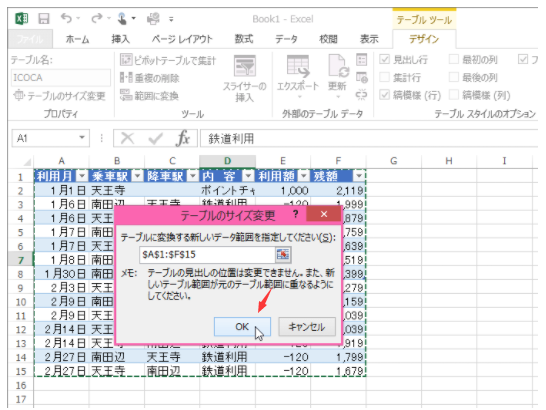The image size is (546, 410).
Task: Enable the 集計行 checkbox
Action: click(x=384, y=77)
